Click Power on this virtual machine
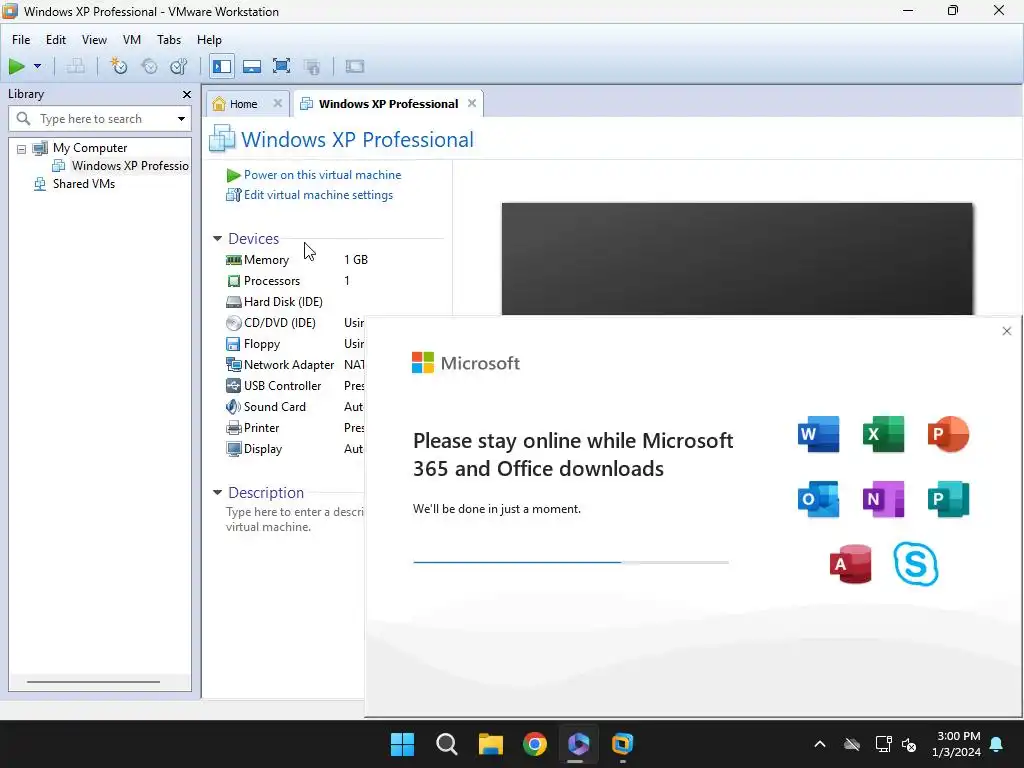The width and height of the screenshot is (1024, 768). point(322,175)
